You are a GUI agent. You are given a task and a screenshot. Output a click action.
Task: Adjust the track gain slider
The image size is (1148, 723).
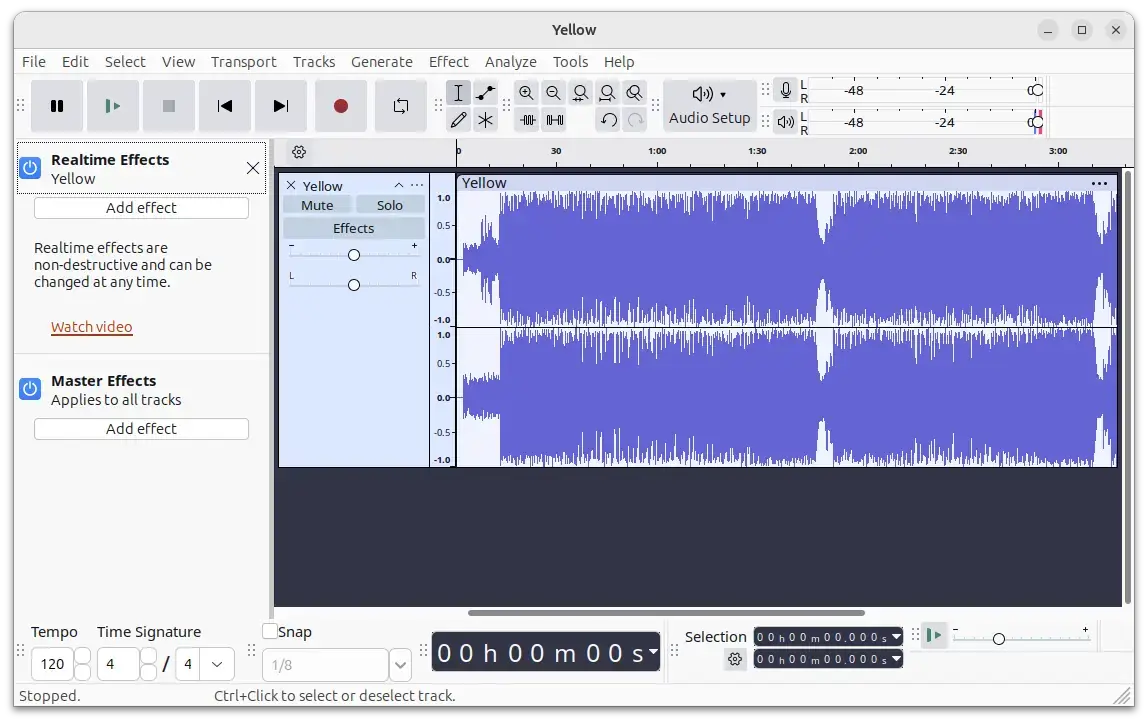[353, 255]
